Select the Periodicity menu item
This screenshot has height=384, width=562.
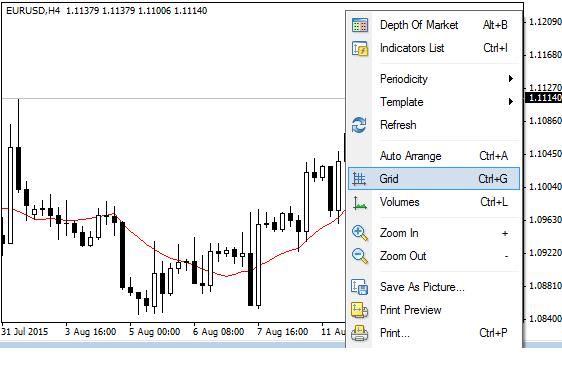tap(434, 79)
